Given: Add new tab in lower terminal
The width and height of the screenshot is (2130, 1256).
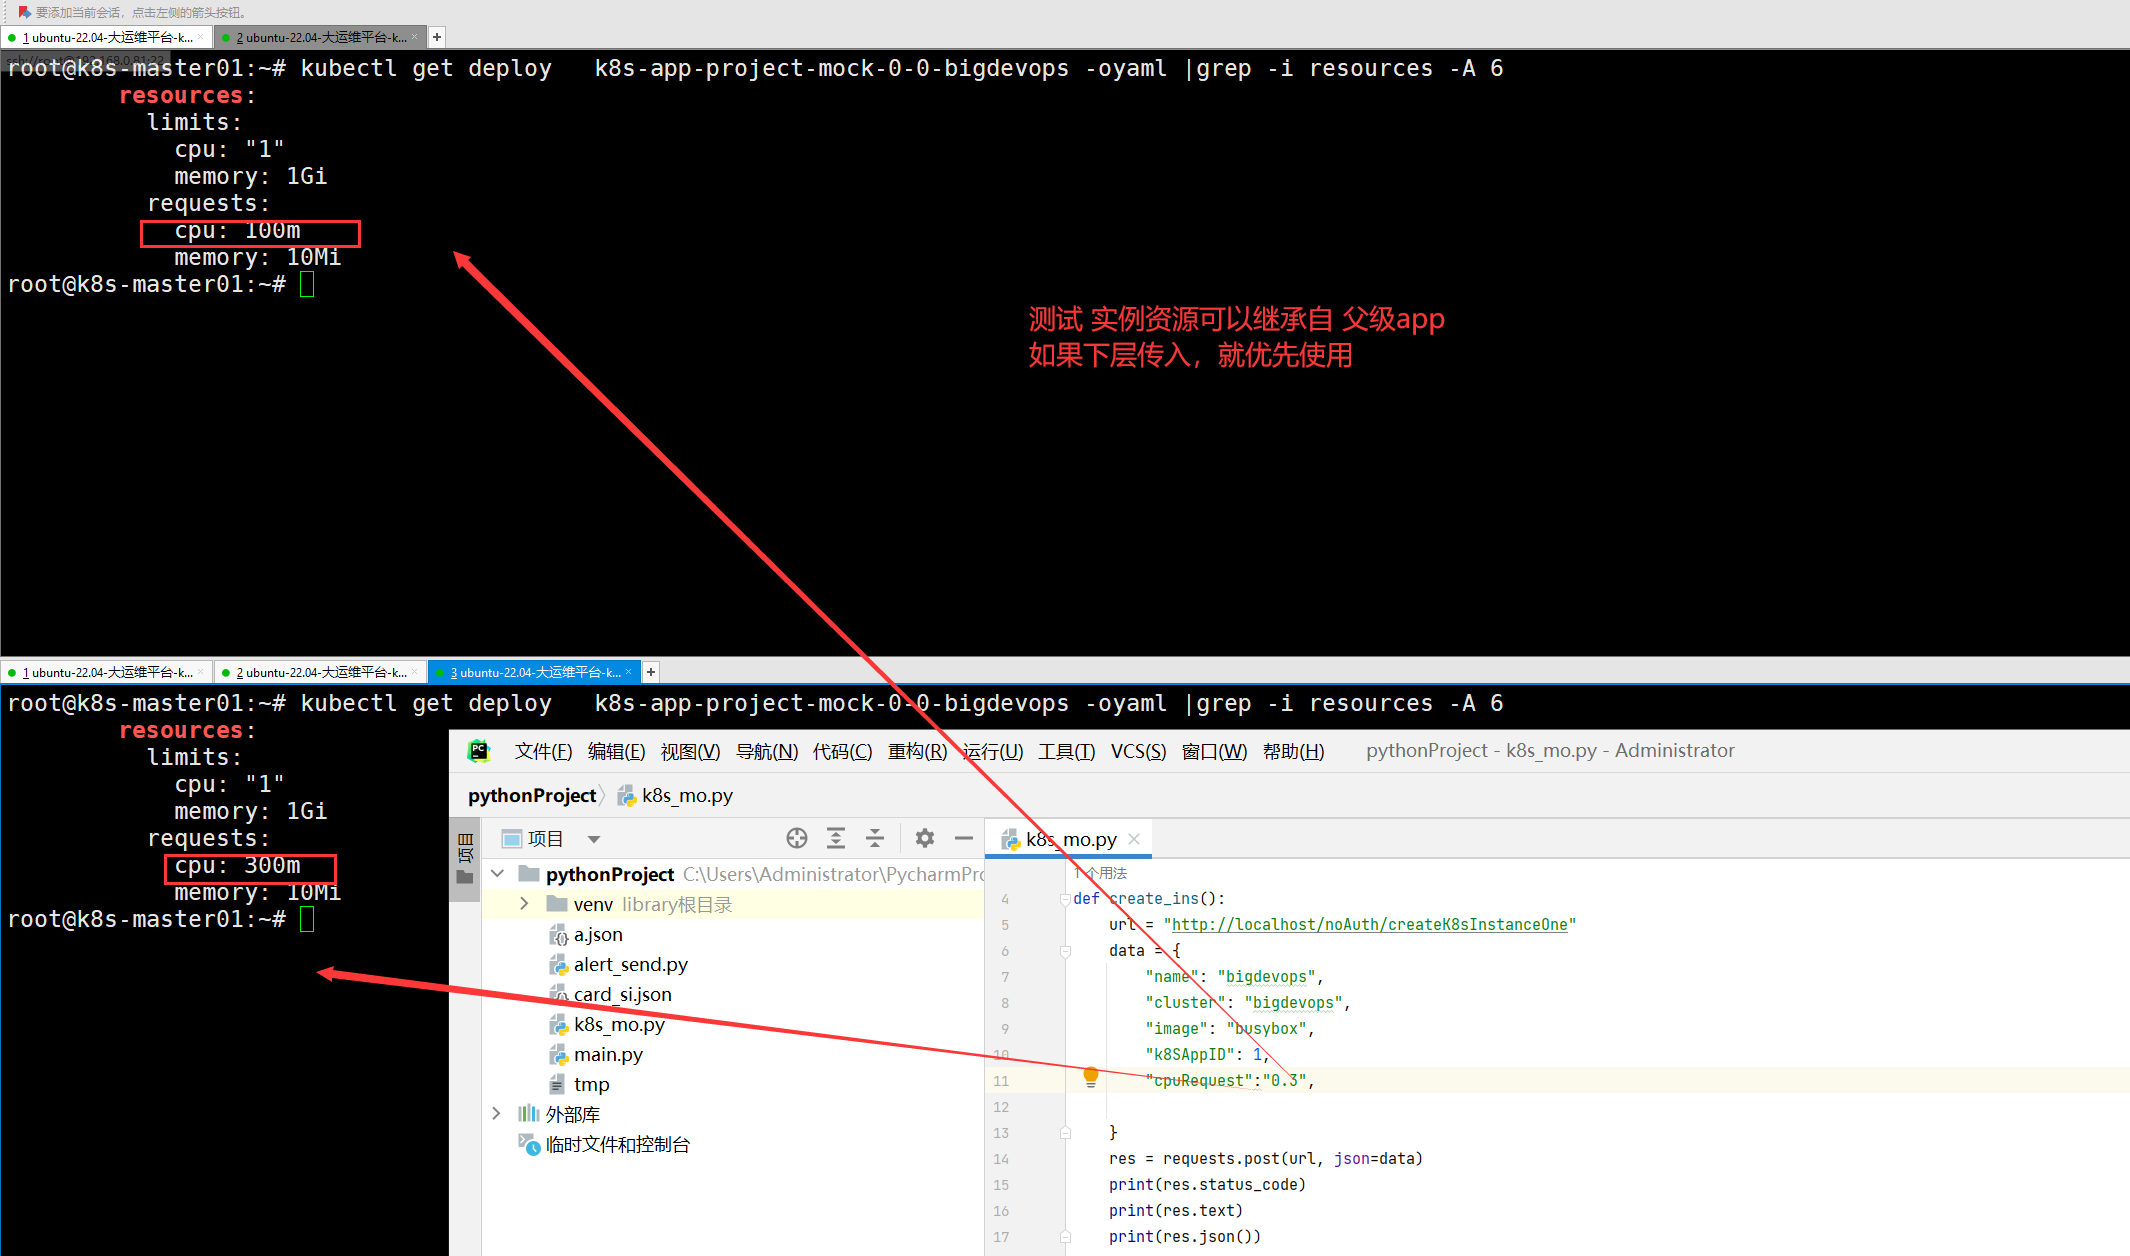Looking at the screenshot, I should 651,672.
